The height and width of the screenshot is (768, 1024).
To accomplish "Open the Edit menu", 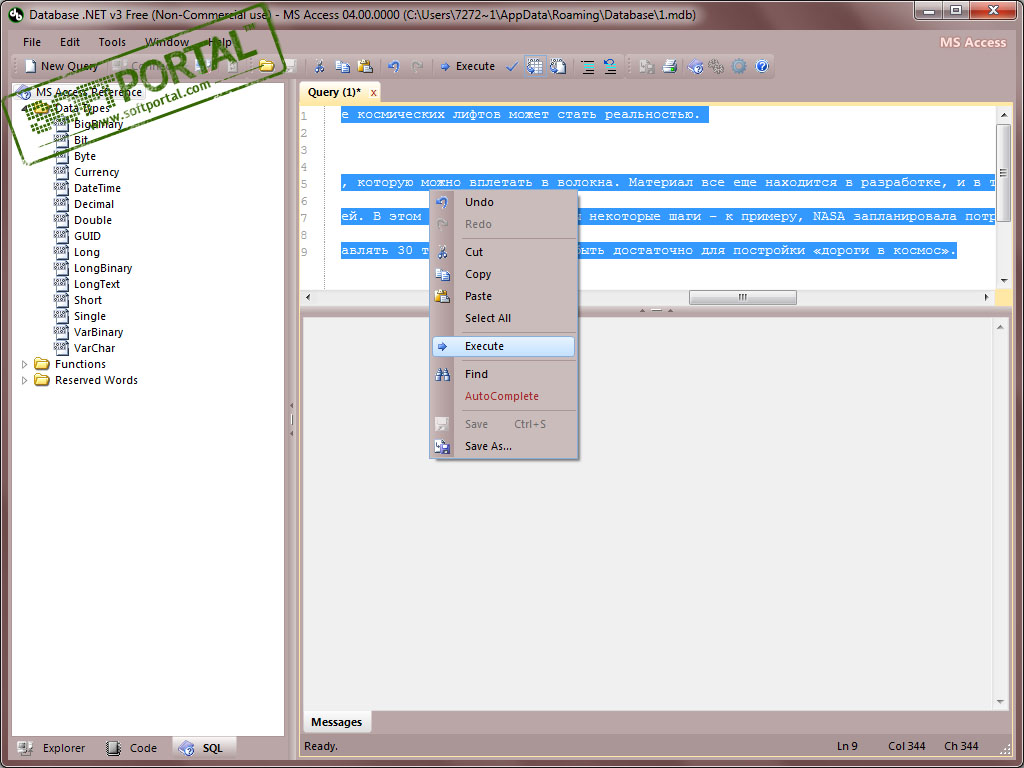I will (70, 42).
